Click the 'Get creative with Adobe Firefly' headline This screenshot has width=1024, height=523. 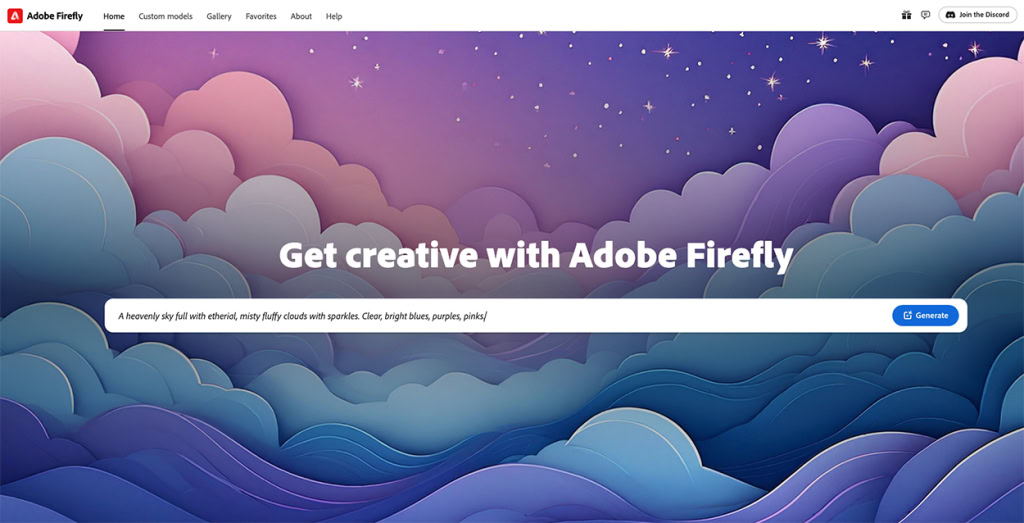tap(536, 255)
